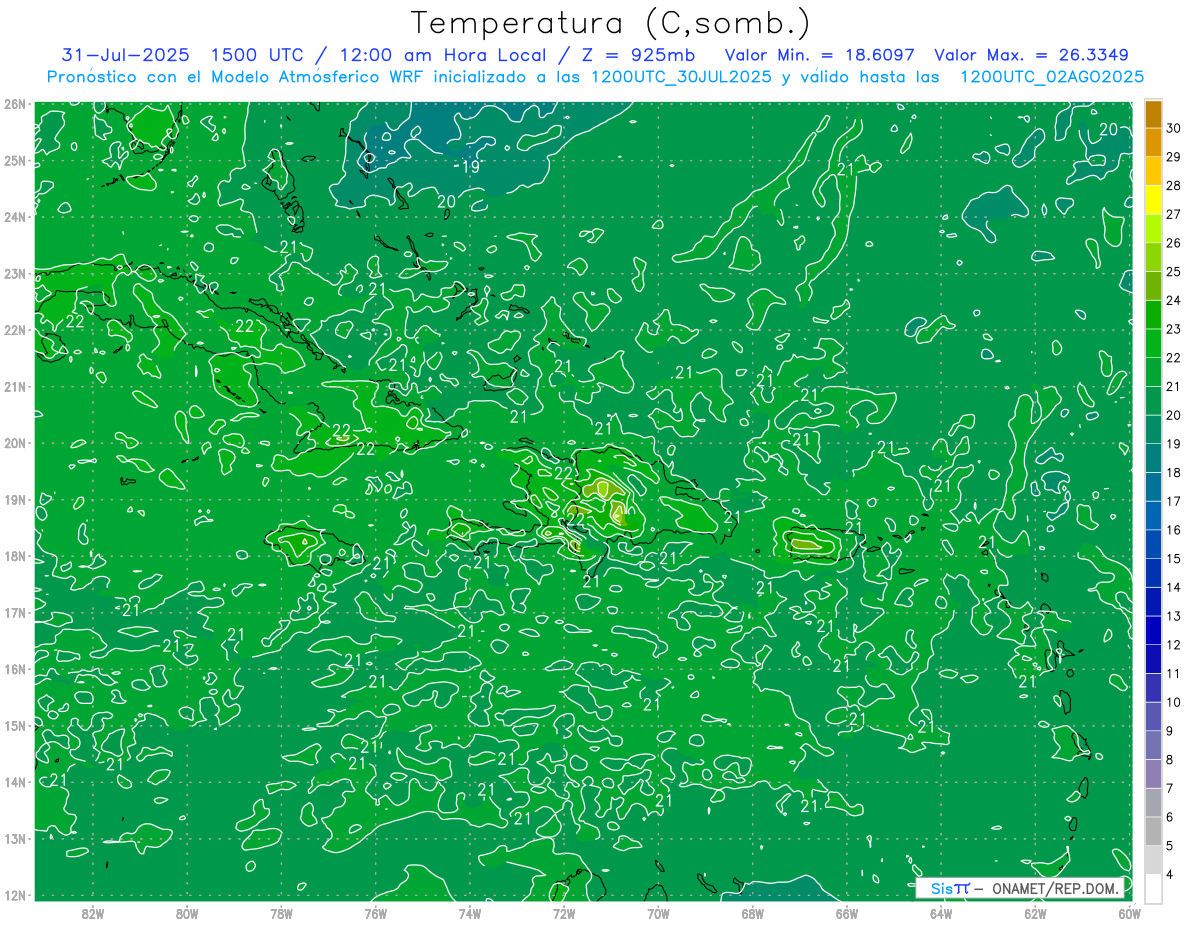
Task: Click the '78W' longitude axis label
Action: tap(281, 913)
